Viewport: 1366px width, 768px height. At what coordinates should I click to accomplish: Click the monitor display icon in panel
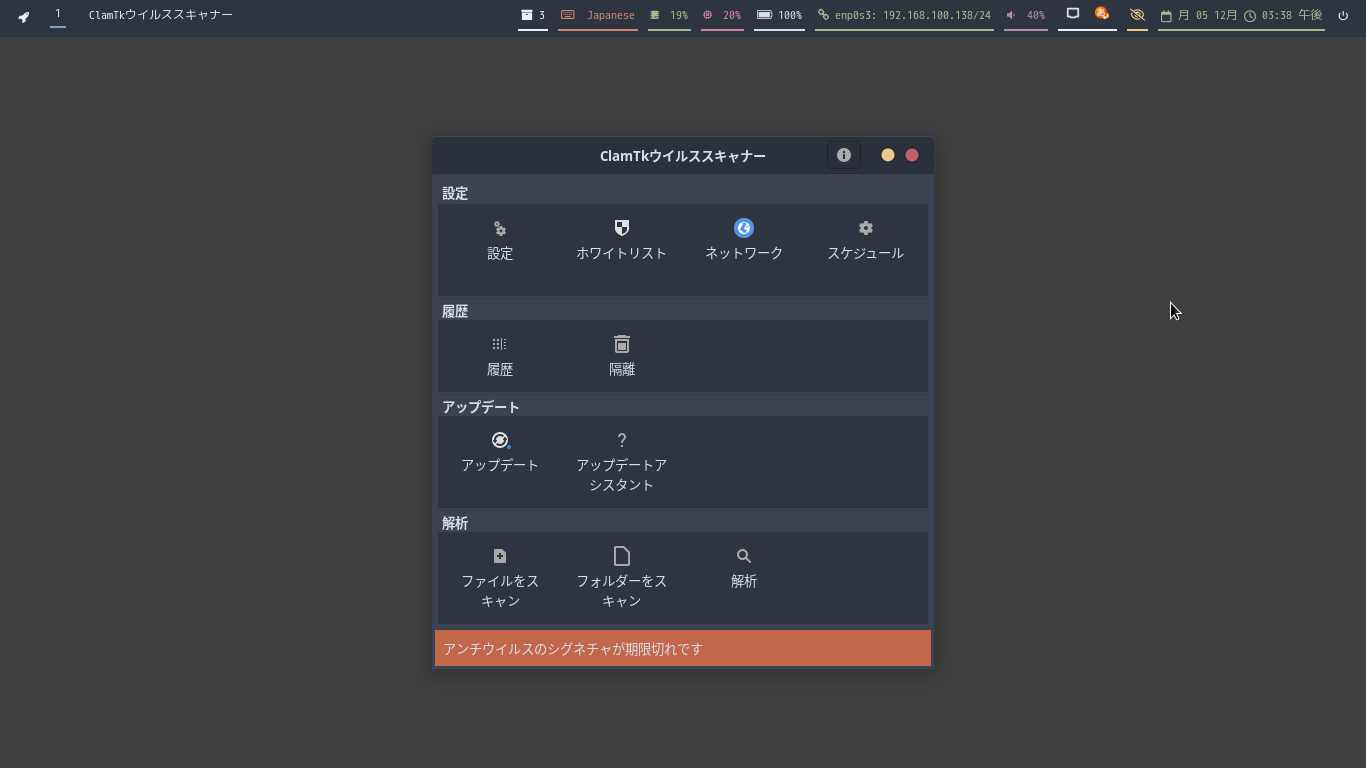pyautogui.click(x=1073, y=14)
